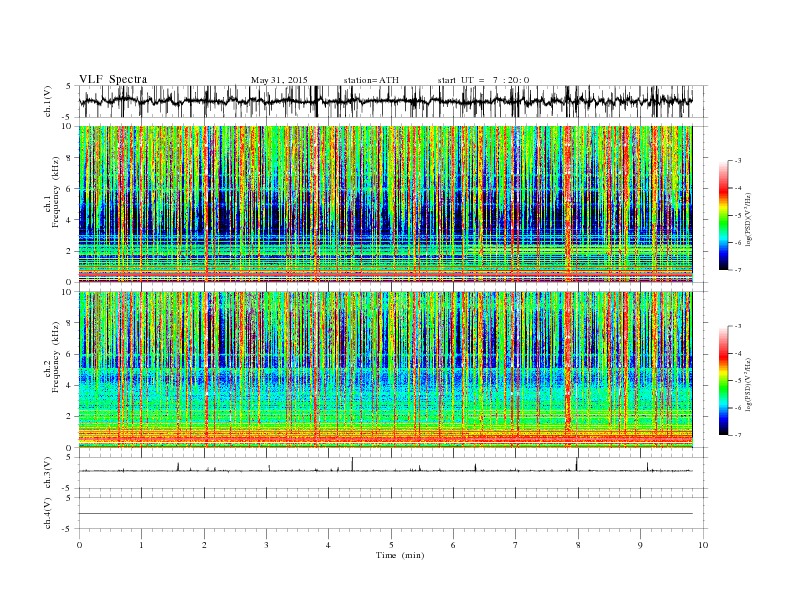Click the time axis tick label '1'
This screenshot has height=612, width=792.
[141, 545]
